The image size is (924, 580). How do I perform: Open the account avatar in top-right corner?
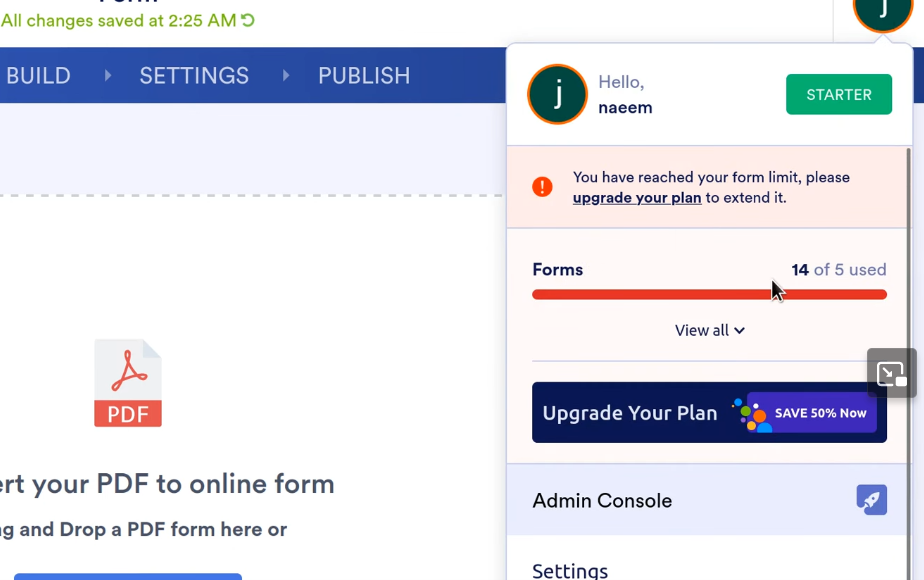click(x=881, y=12)
